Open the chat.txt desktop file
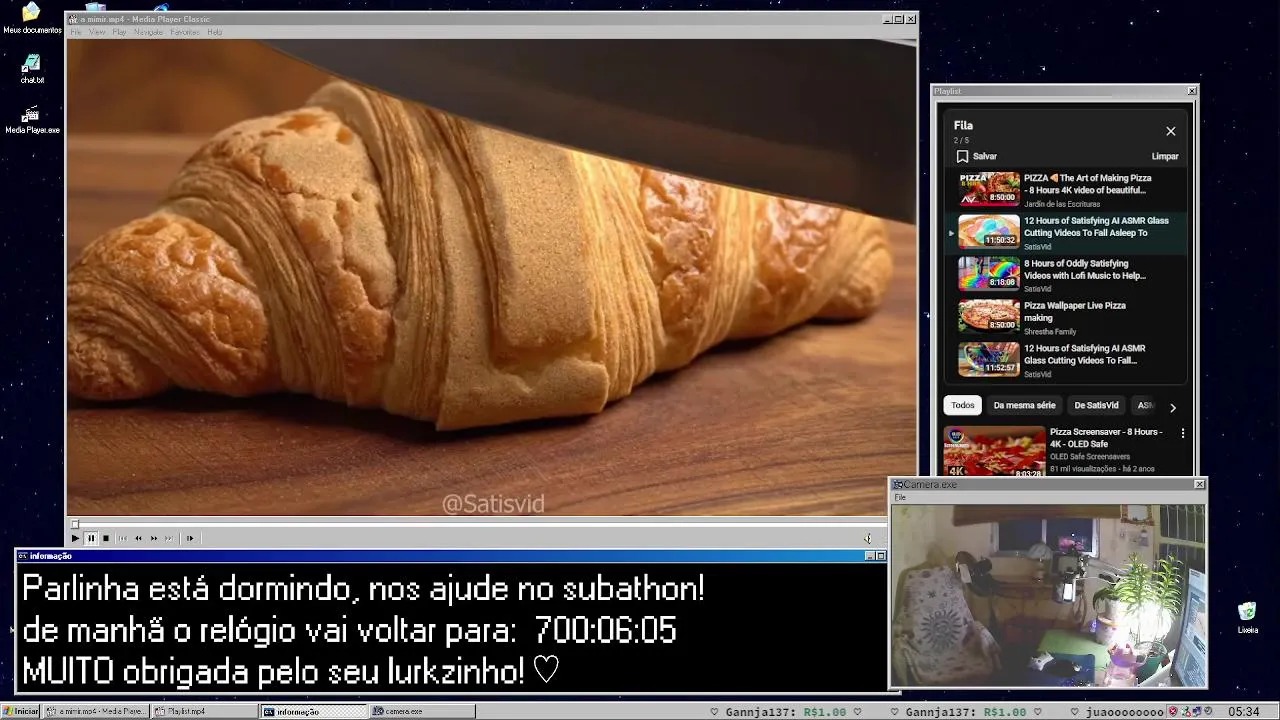 pos(32,68)
